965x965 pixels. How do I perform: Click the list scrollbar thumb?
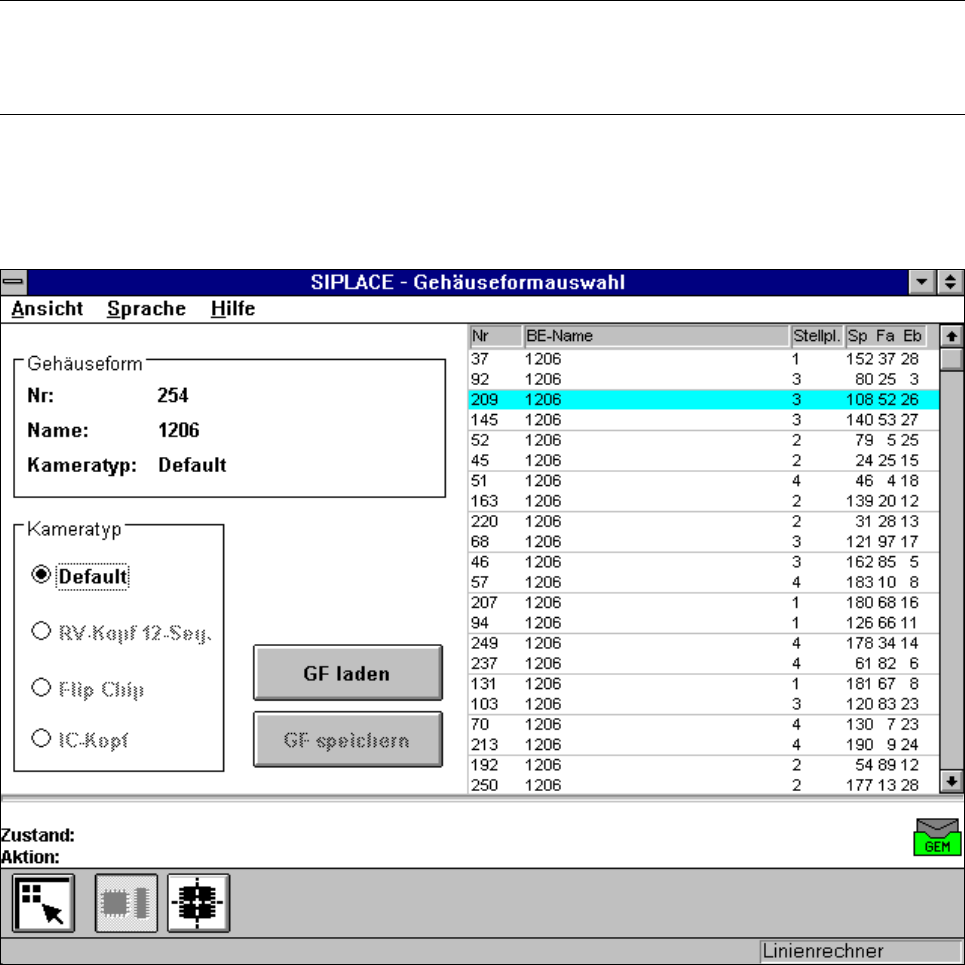(x=951, y=359)
